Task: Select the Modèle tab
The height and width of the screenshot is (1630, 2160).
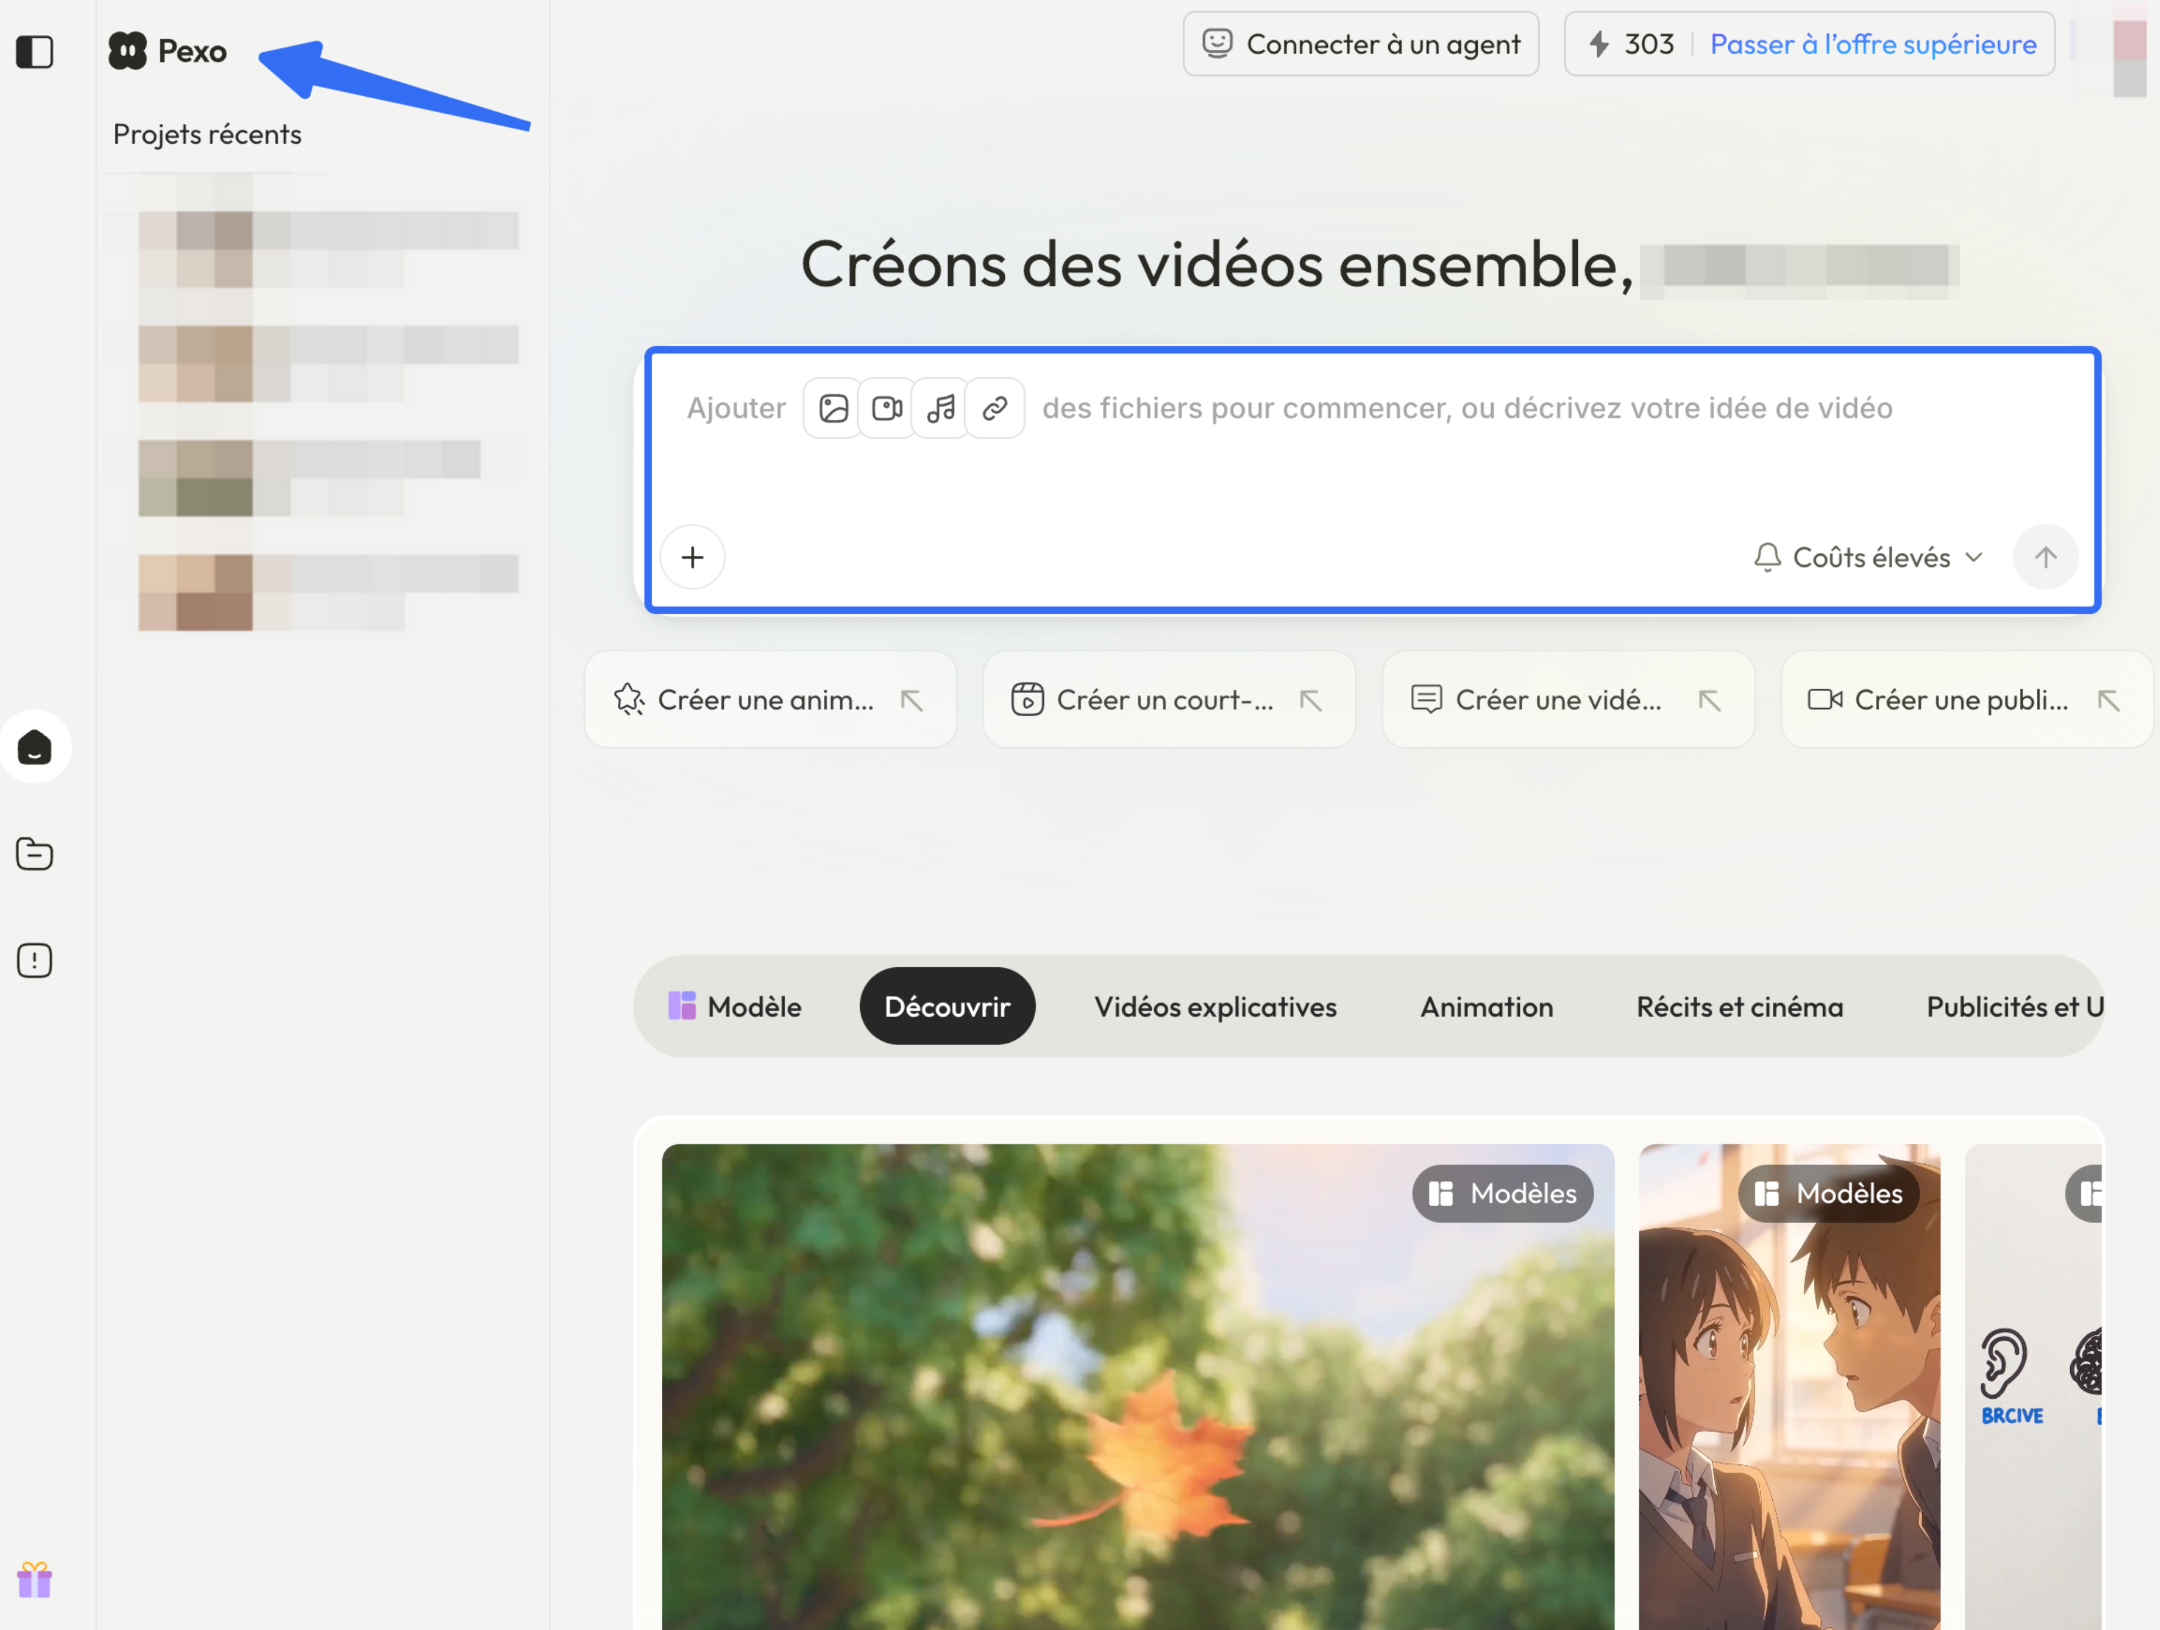Action: click(735, 1006)
